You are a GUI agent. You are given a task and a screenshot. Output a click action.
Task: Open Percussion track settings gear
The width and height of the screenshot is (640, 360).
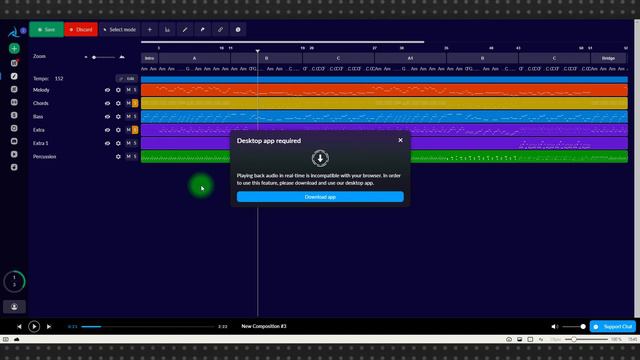(x=118, y=157)
